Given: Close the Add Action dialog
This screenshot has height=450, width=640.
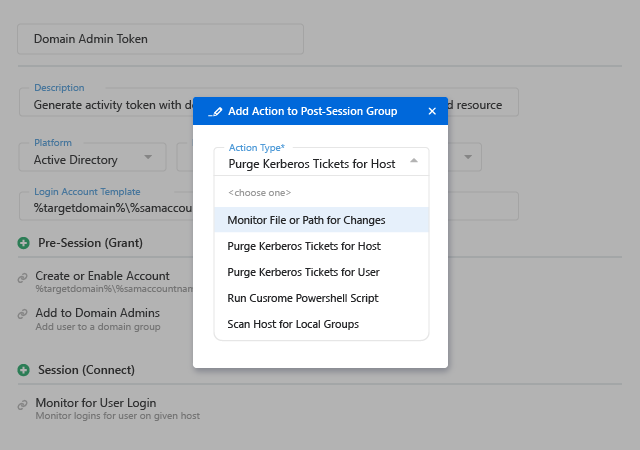Looking at the screenshot, I should pyautogui.click(x=432, y=111).
